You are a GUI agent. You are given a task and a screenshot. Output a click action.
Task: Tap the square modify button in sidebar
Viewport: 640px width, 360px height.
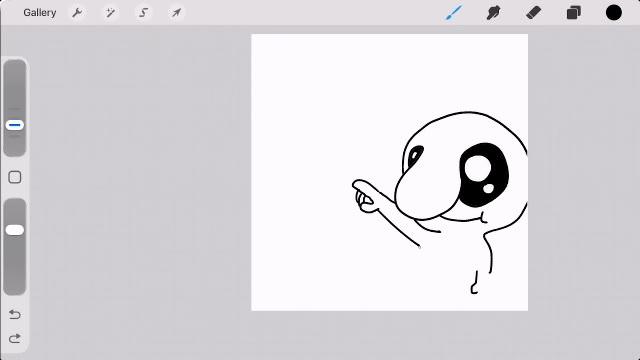coord(15,177)
